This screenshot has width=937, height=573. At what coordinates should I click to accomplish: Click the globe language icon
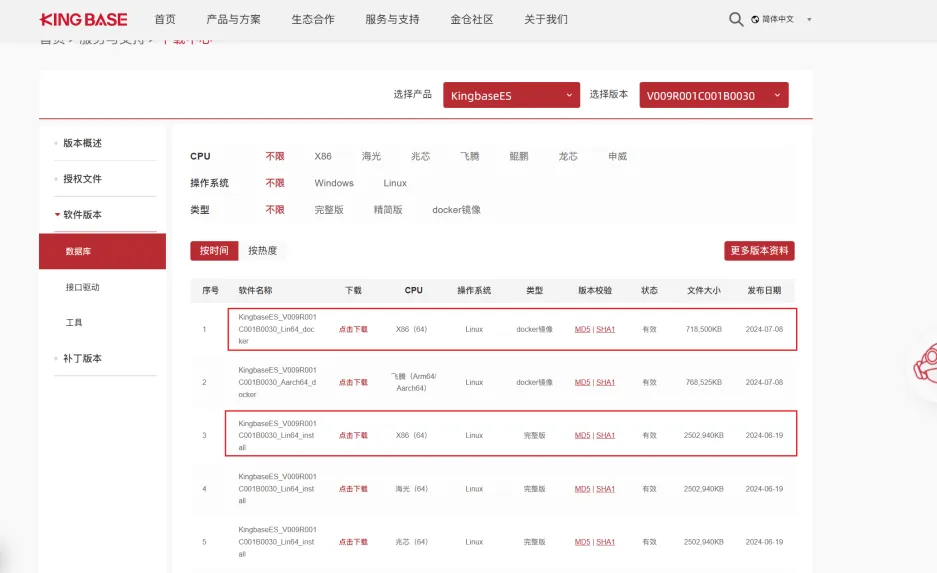[x=755, y=20]
